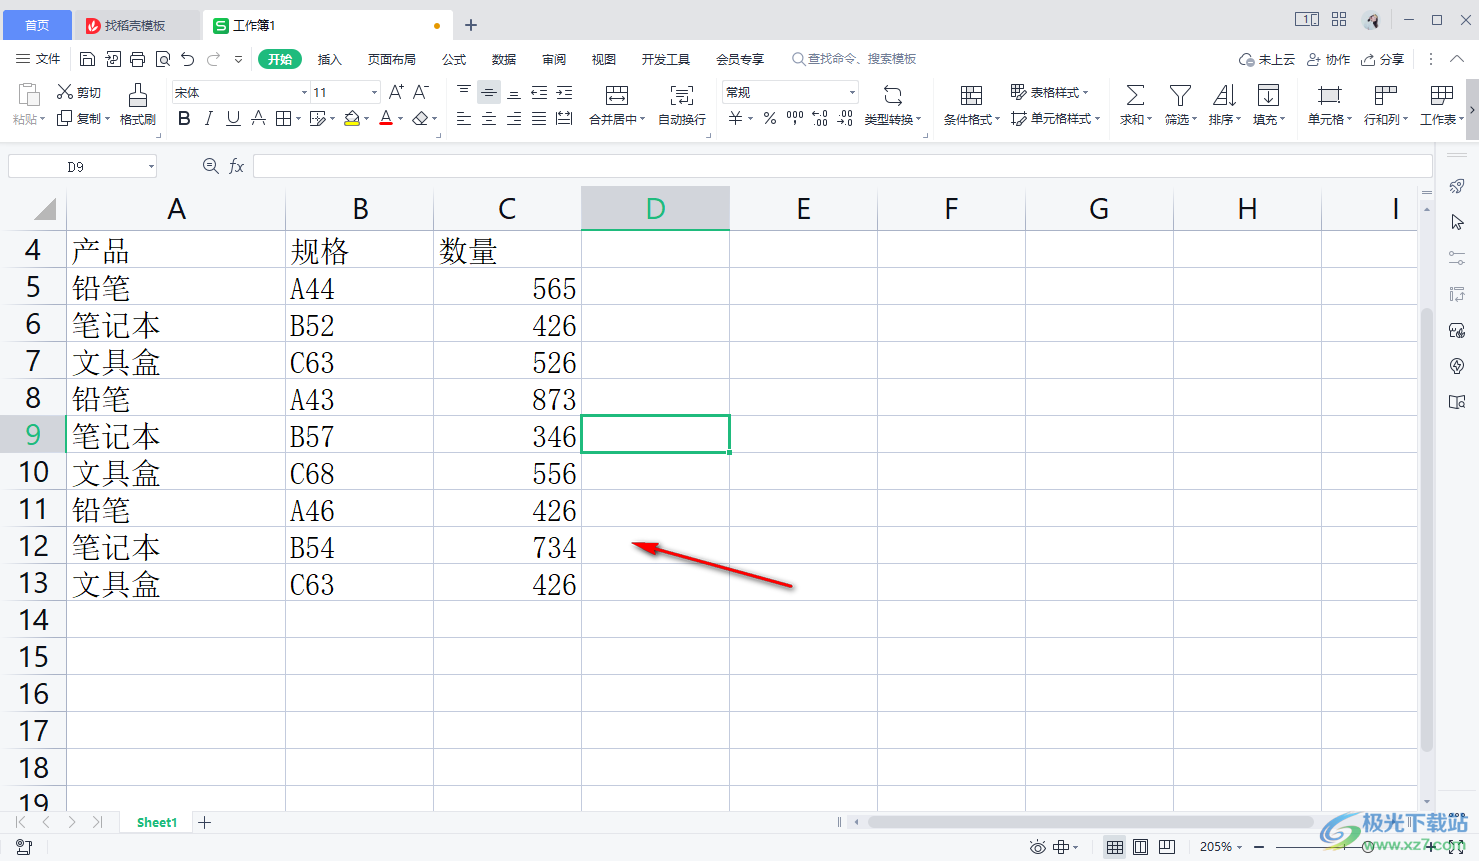The width and height of the screenshot is (1479, 861).
Task: Apply the red font color swatch
Action: pyautogui.click(x=386, y=119)
